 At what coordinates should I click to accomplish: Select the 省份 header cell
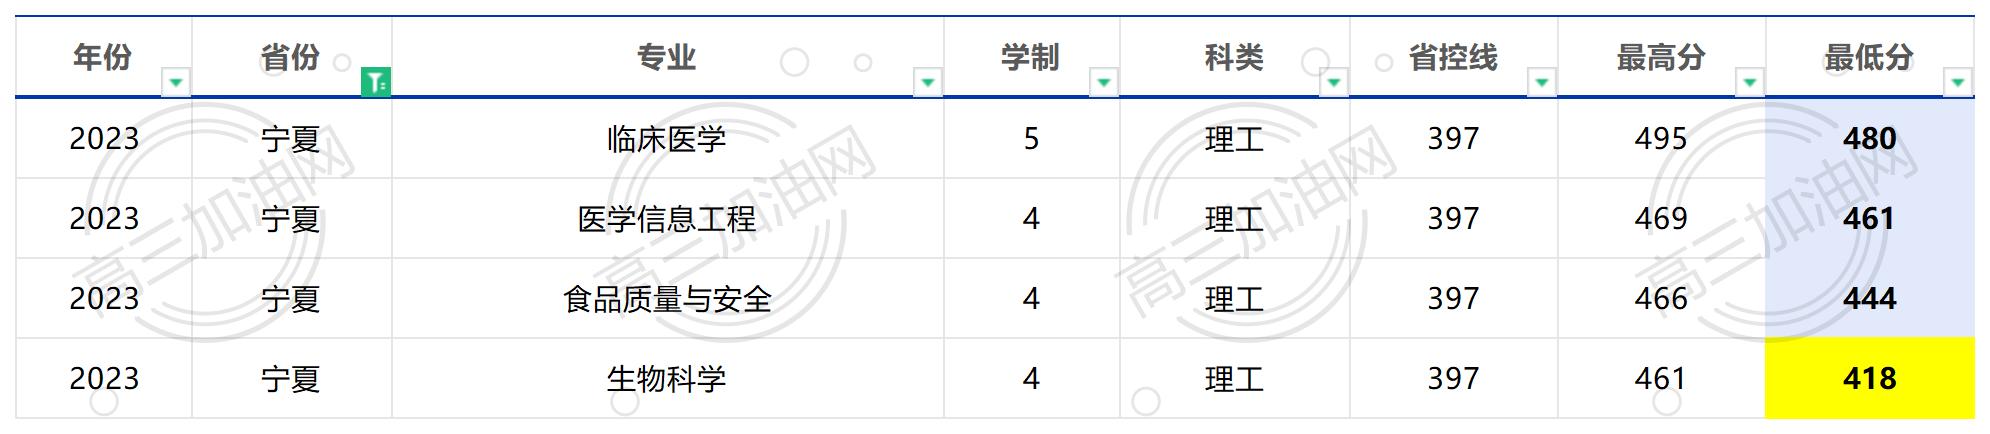[x=291, y=57]
